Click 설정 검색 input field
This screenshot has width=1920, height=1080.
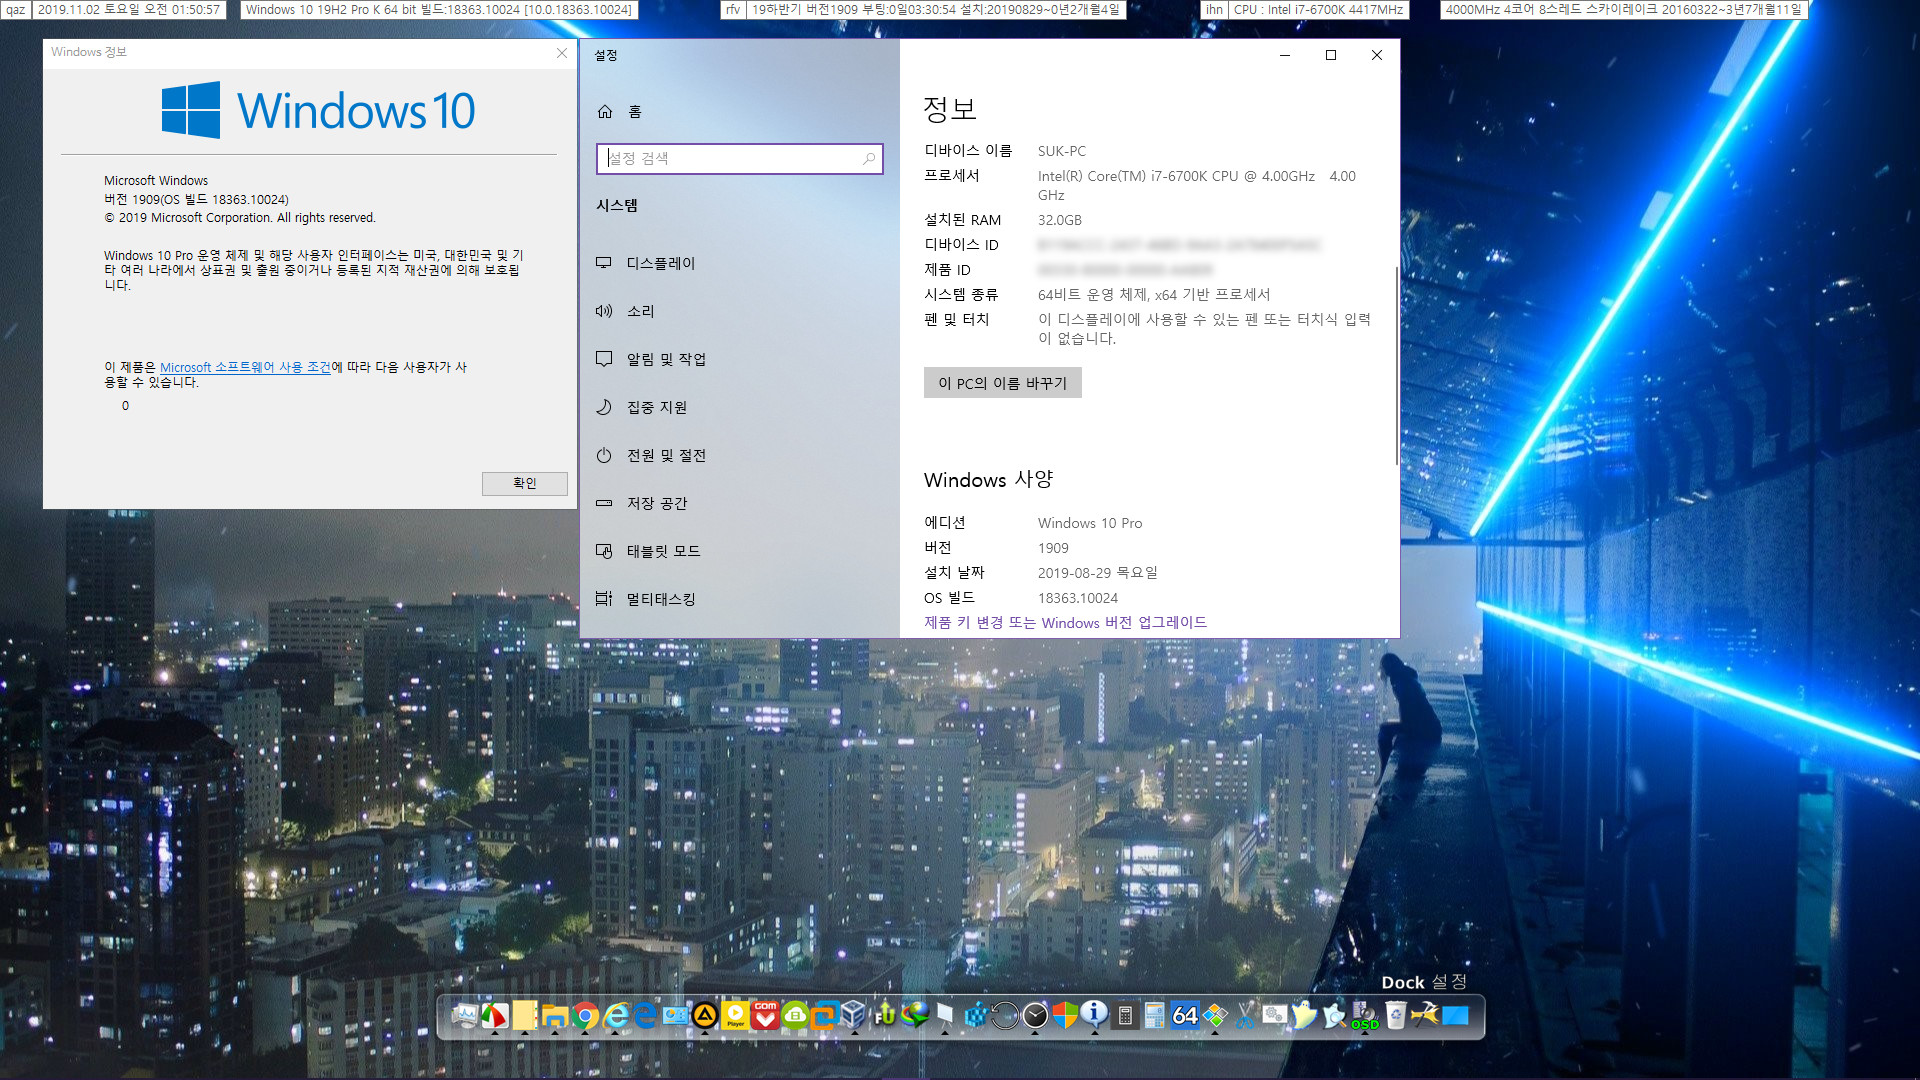pyautogui.click(x=738, y=158)
